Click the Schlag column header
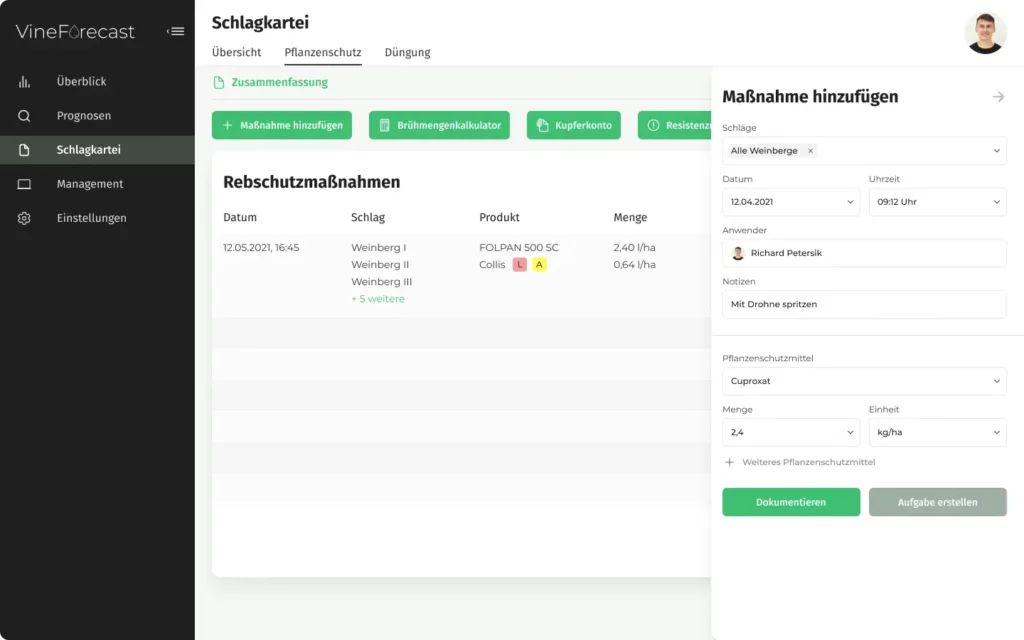Image resolution: width=1024 pixels, height=640 pixels. (x=368, y=217)
